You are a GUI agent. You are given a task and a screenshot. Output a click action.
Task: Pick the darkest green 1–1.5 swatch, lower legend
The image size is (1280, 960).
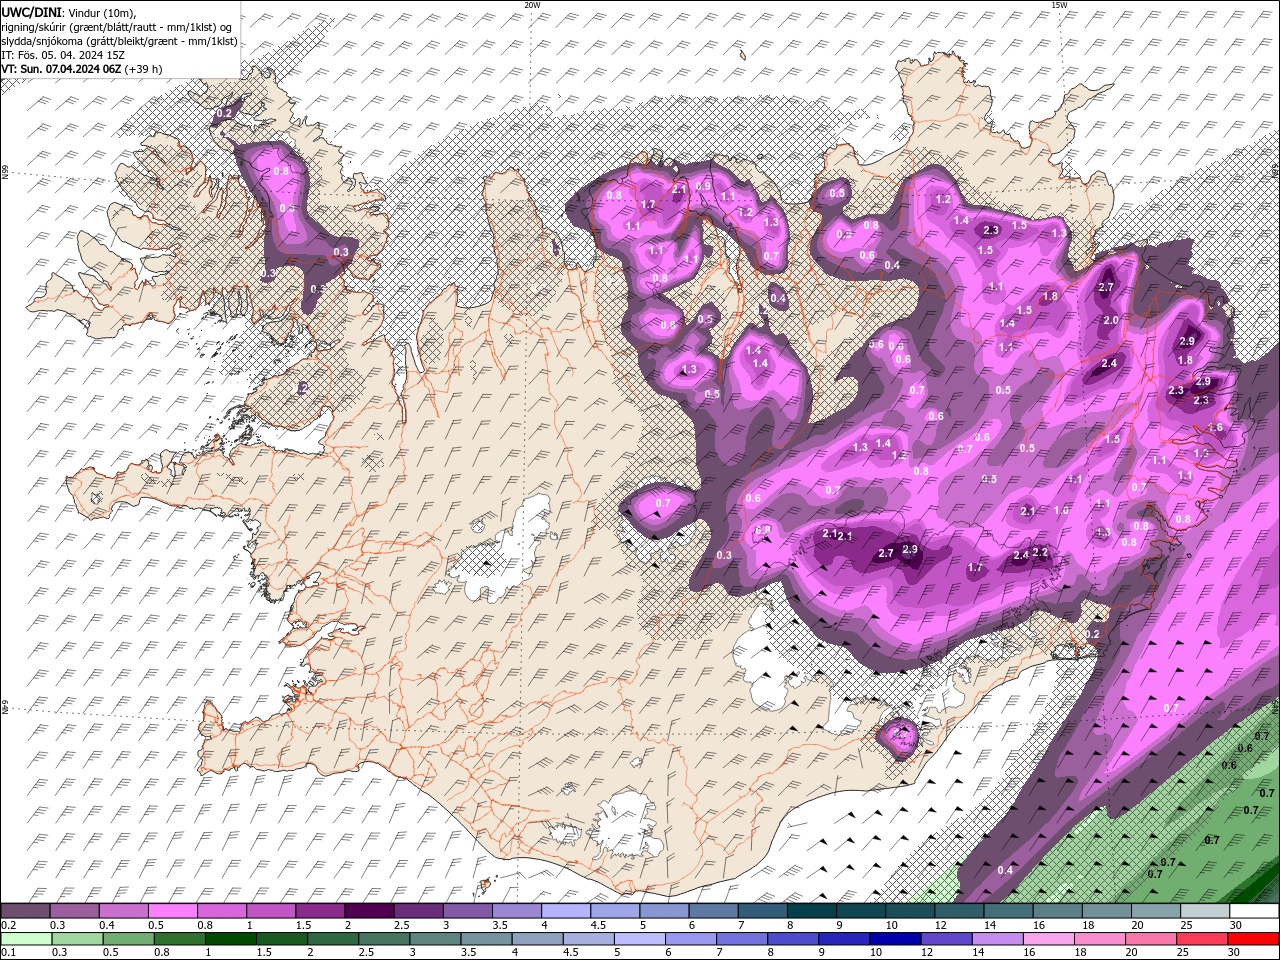(230, 939)
